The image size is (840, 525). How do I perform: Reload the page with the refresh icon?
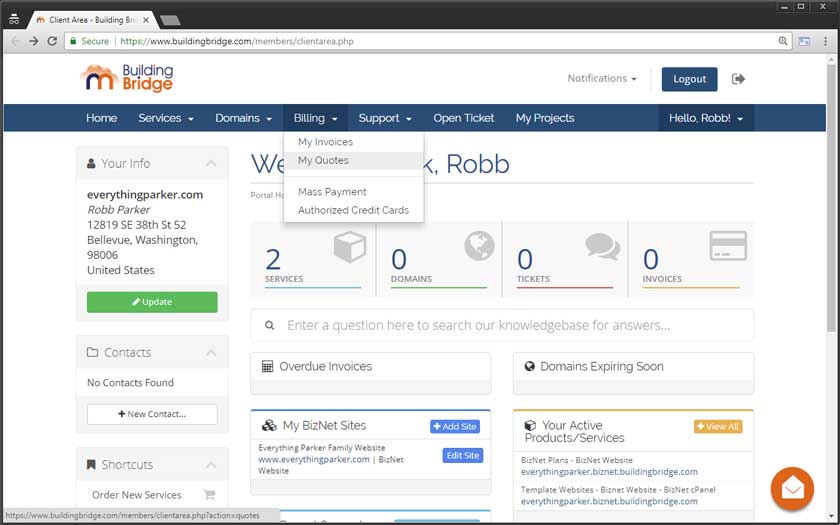[x=52, y=41]
